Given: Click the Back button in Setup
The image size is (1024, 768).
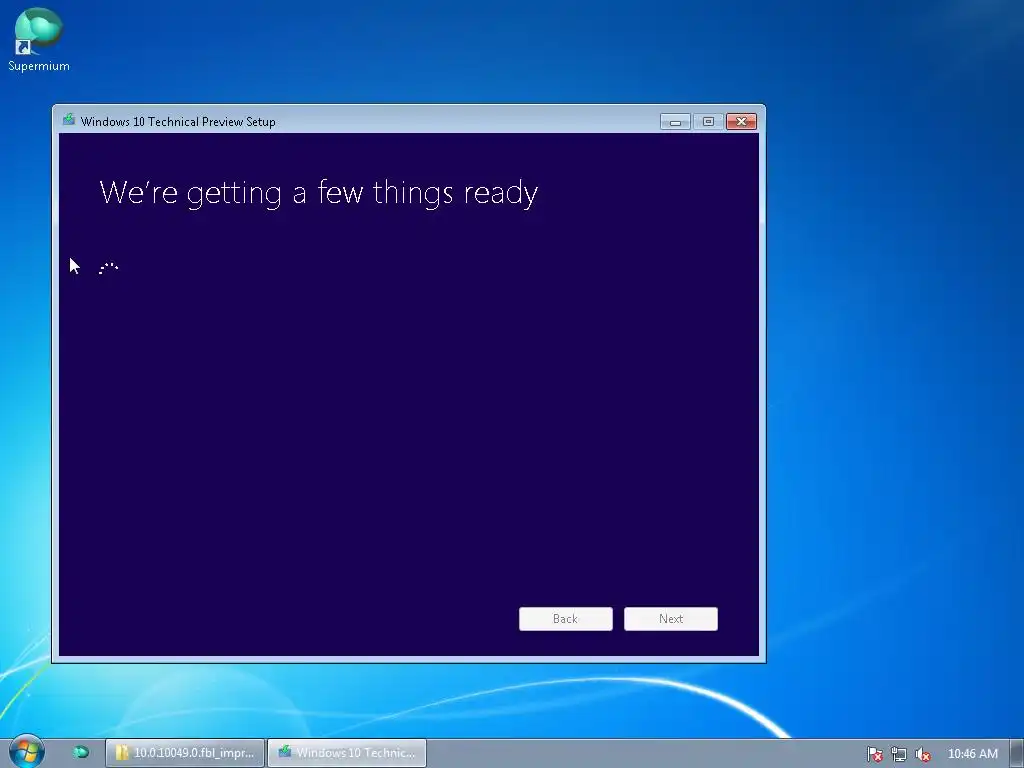Looking at the screenshot, I should point(566,618).
